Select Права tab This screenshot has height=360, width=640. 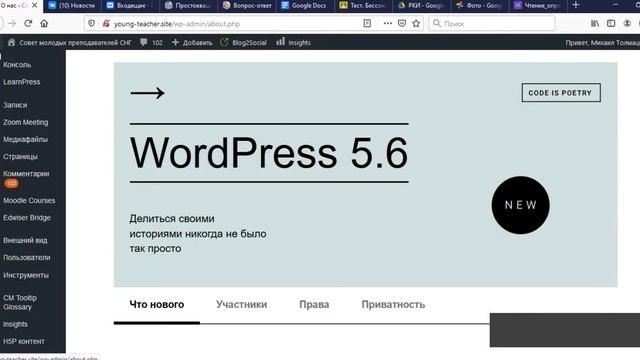tap(314, 304)
